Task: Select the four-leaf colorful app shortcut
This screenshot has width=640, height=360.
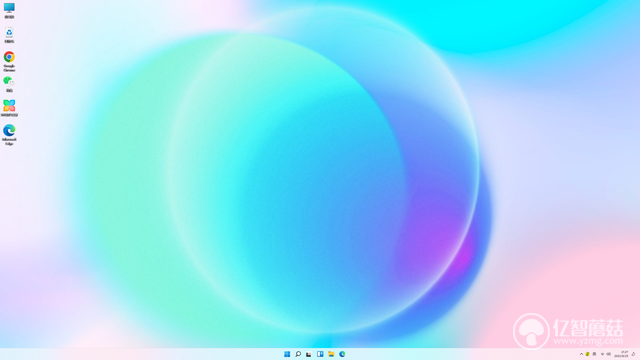Action: [9, 108]
